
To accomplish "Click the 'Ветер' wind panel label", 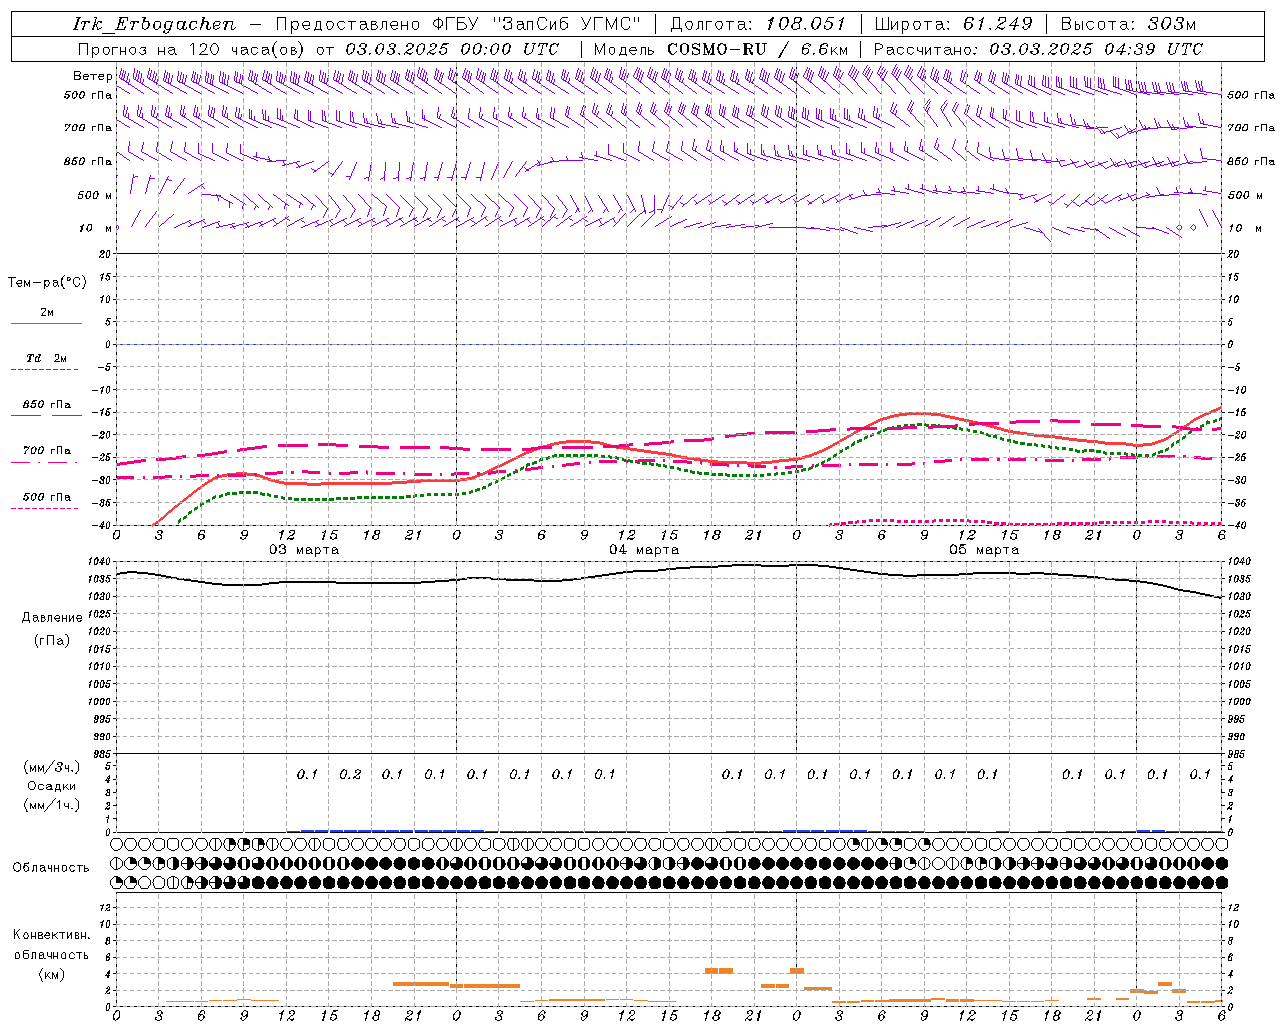I will click(x=92, y=76).
